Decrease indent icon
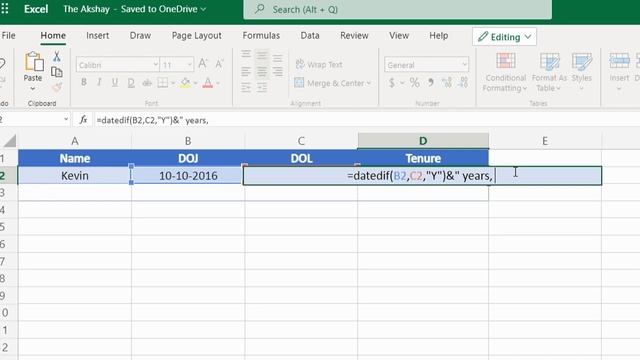 click(246, 87)
